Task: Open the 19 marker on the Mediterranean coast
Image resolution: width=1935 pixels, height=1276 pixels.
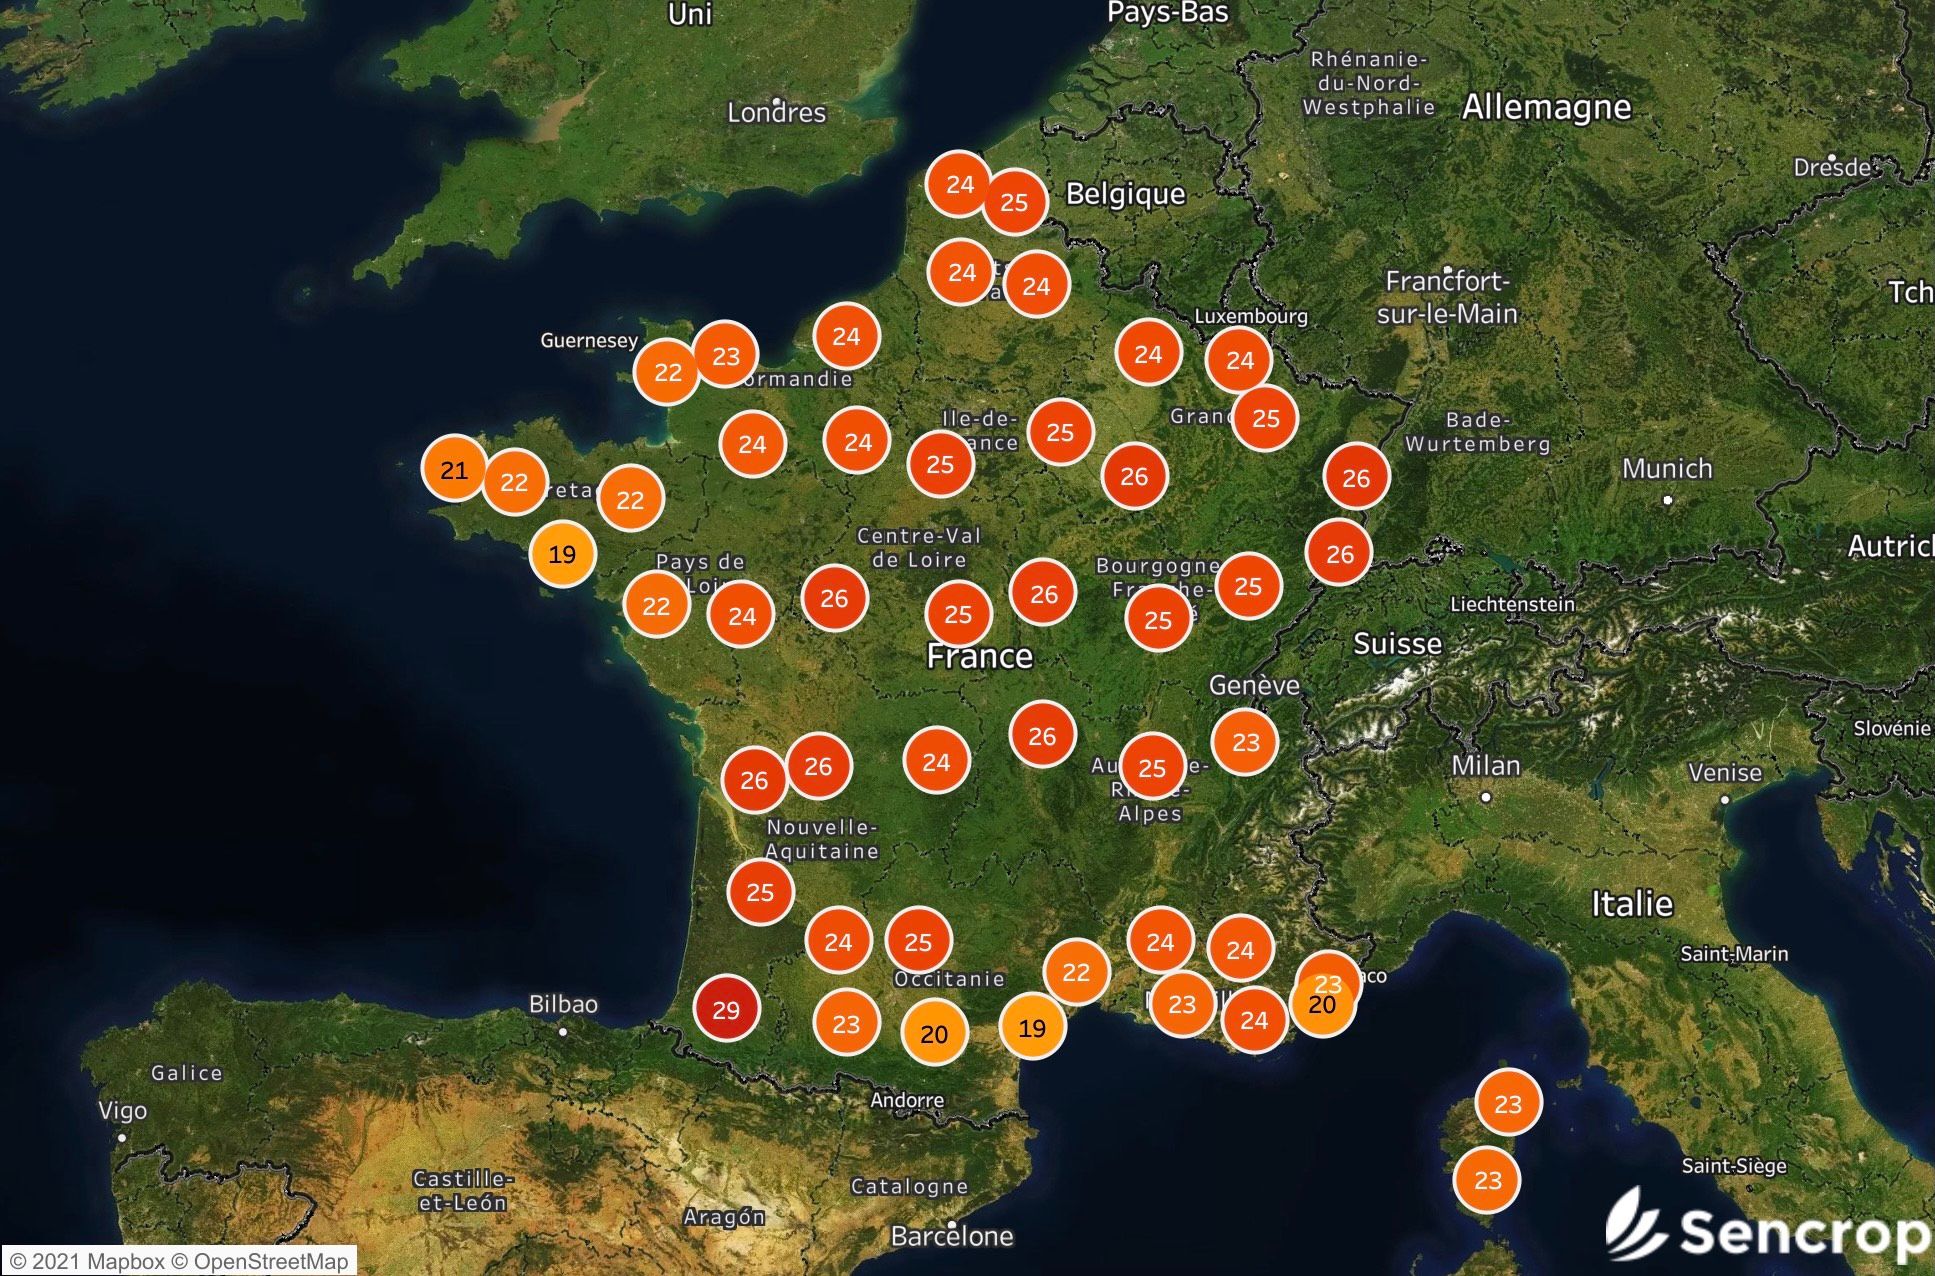Action: [x=1032, y=1027]
